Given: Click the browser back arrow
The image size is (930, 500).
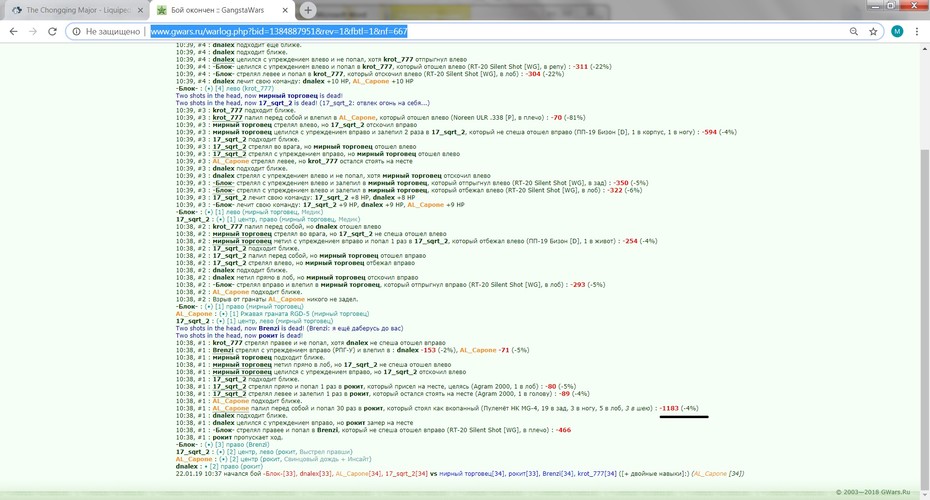Looking at the screenshot, I should pos(14,31).
